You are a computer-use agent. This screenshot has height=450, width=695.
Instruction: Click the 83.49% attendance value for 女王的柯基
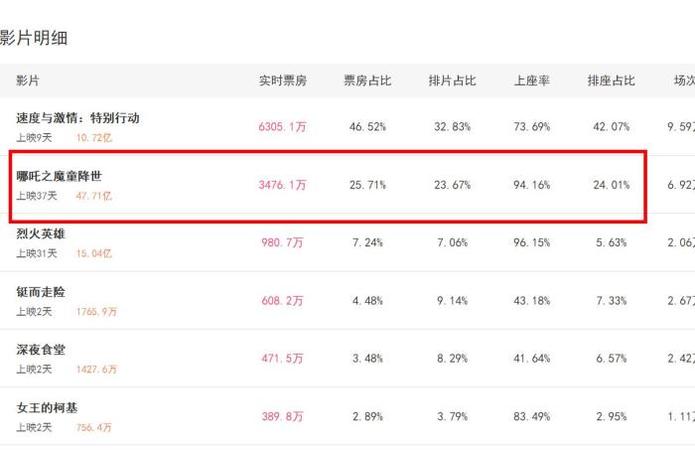point(532,416)
